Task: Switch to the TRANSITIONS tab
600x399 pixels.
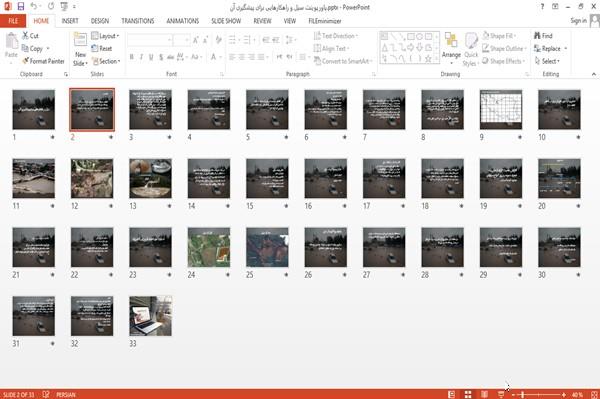Action: click(x=138, y=21)
